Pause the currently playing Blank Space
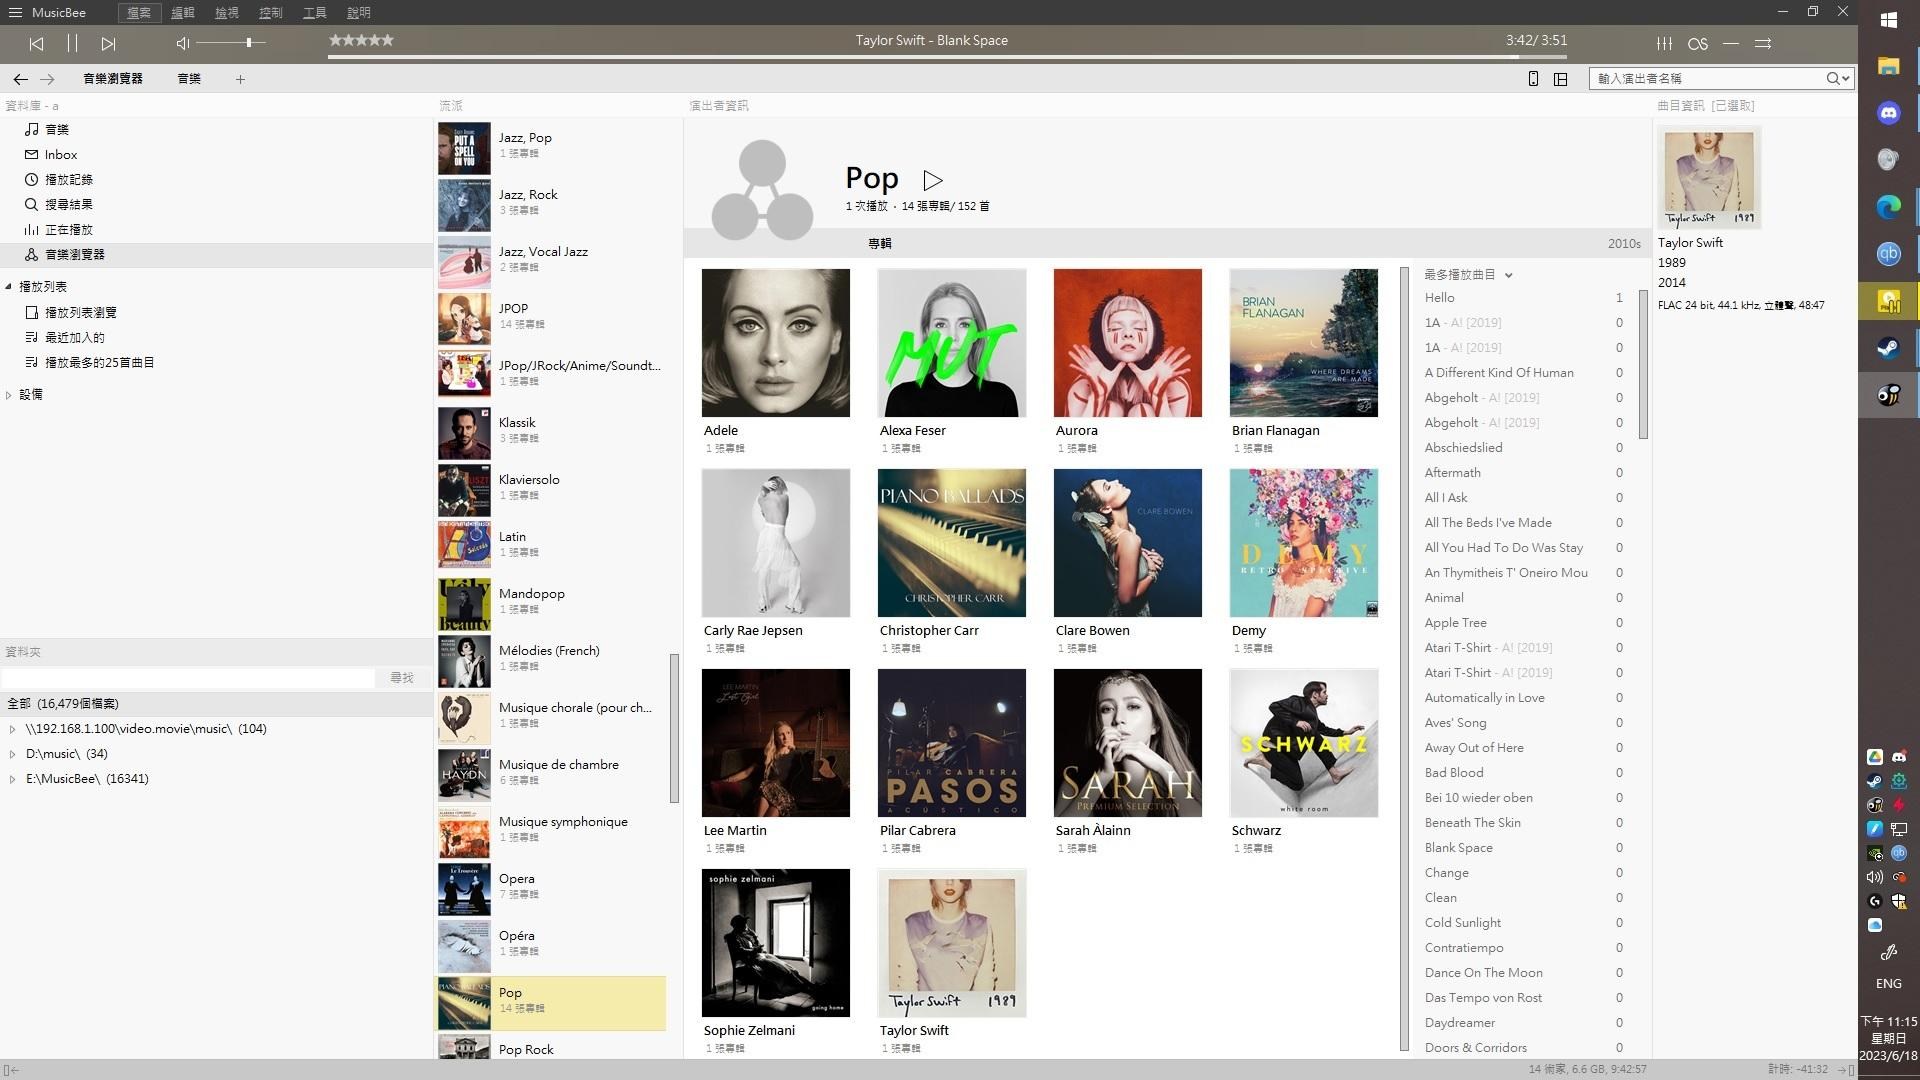 pyautogui.click(x=72, y=43)
